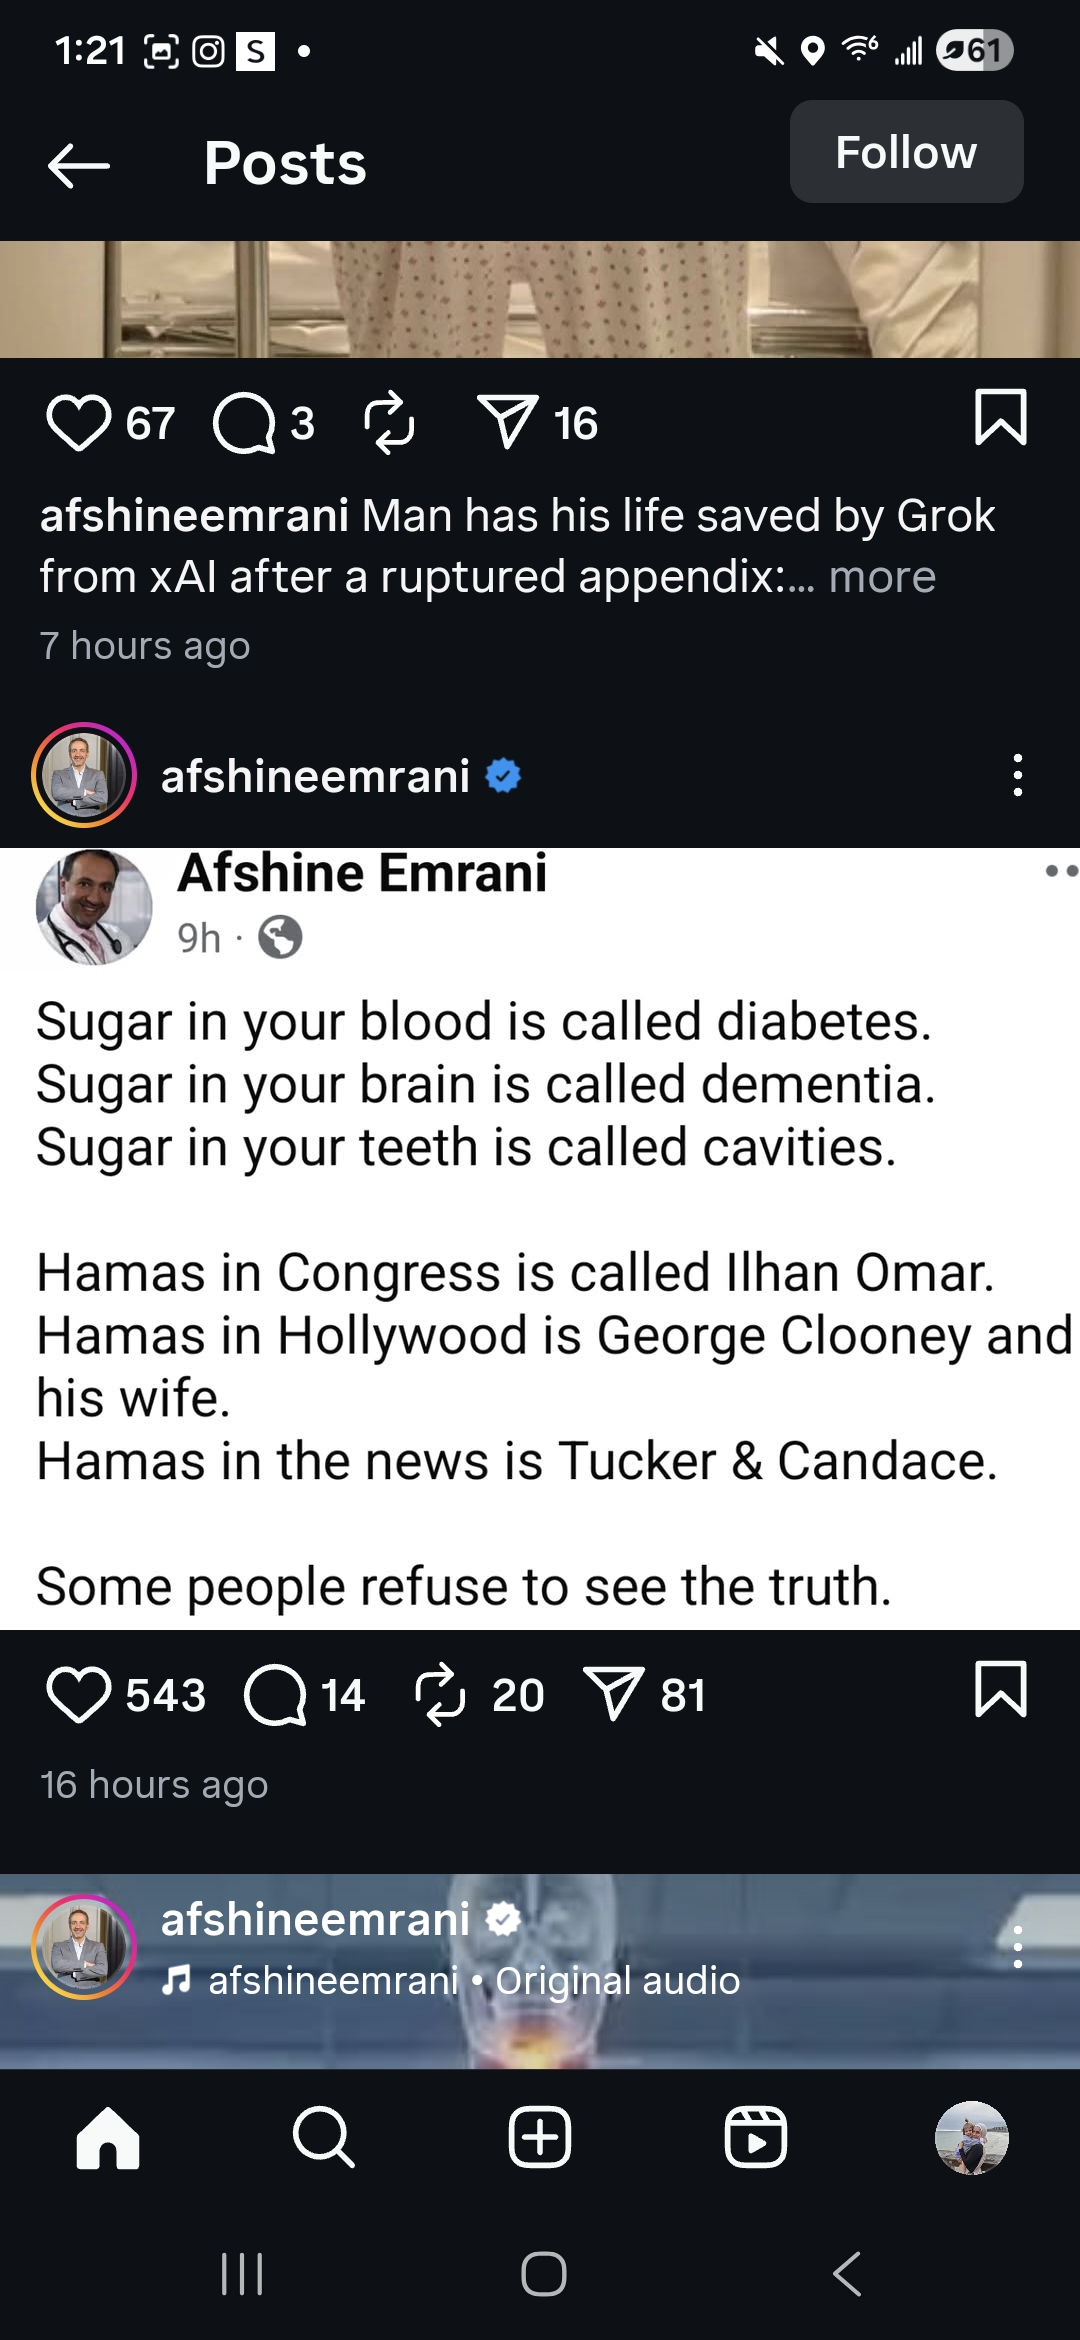The image size is (1080, 2340).
Task: Open the Home tab
Action: click(108, 2138)
